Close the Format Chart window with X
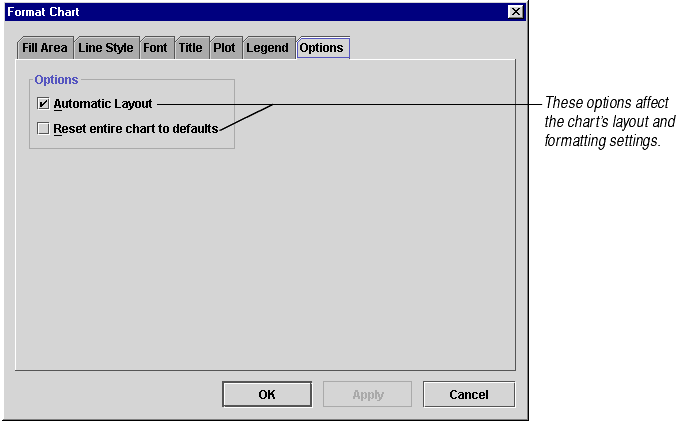 click(x=515, y=12)
